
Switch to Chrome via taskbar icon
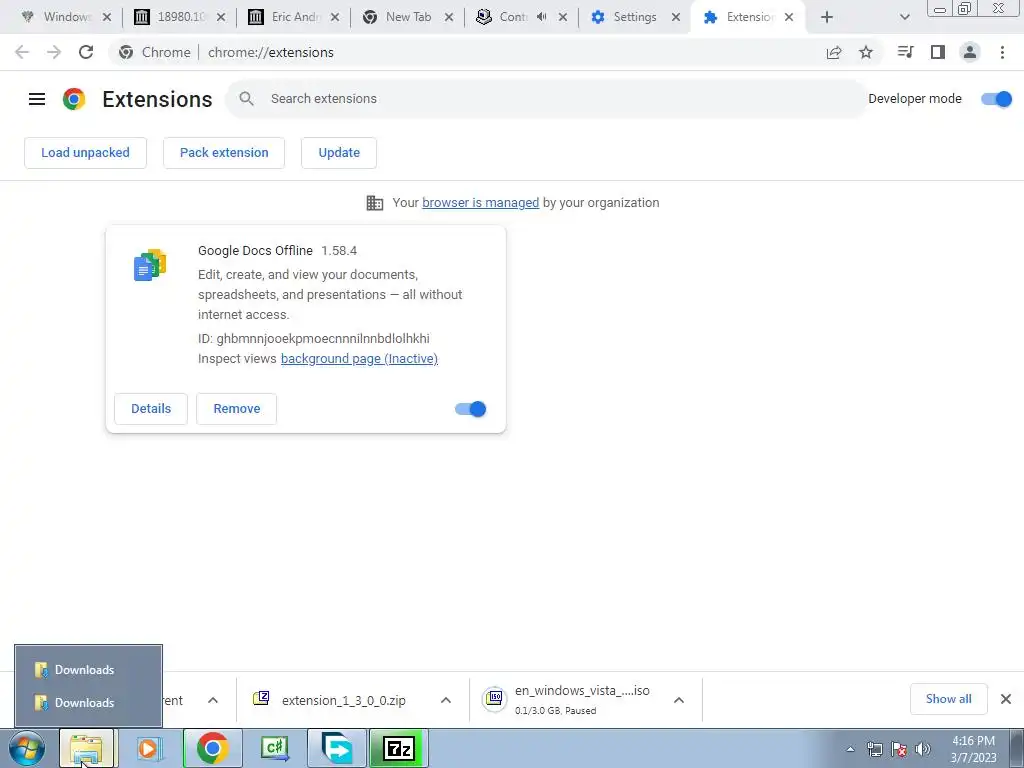(212, 748)
